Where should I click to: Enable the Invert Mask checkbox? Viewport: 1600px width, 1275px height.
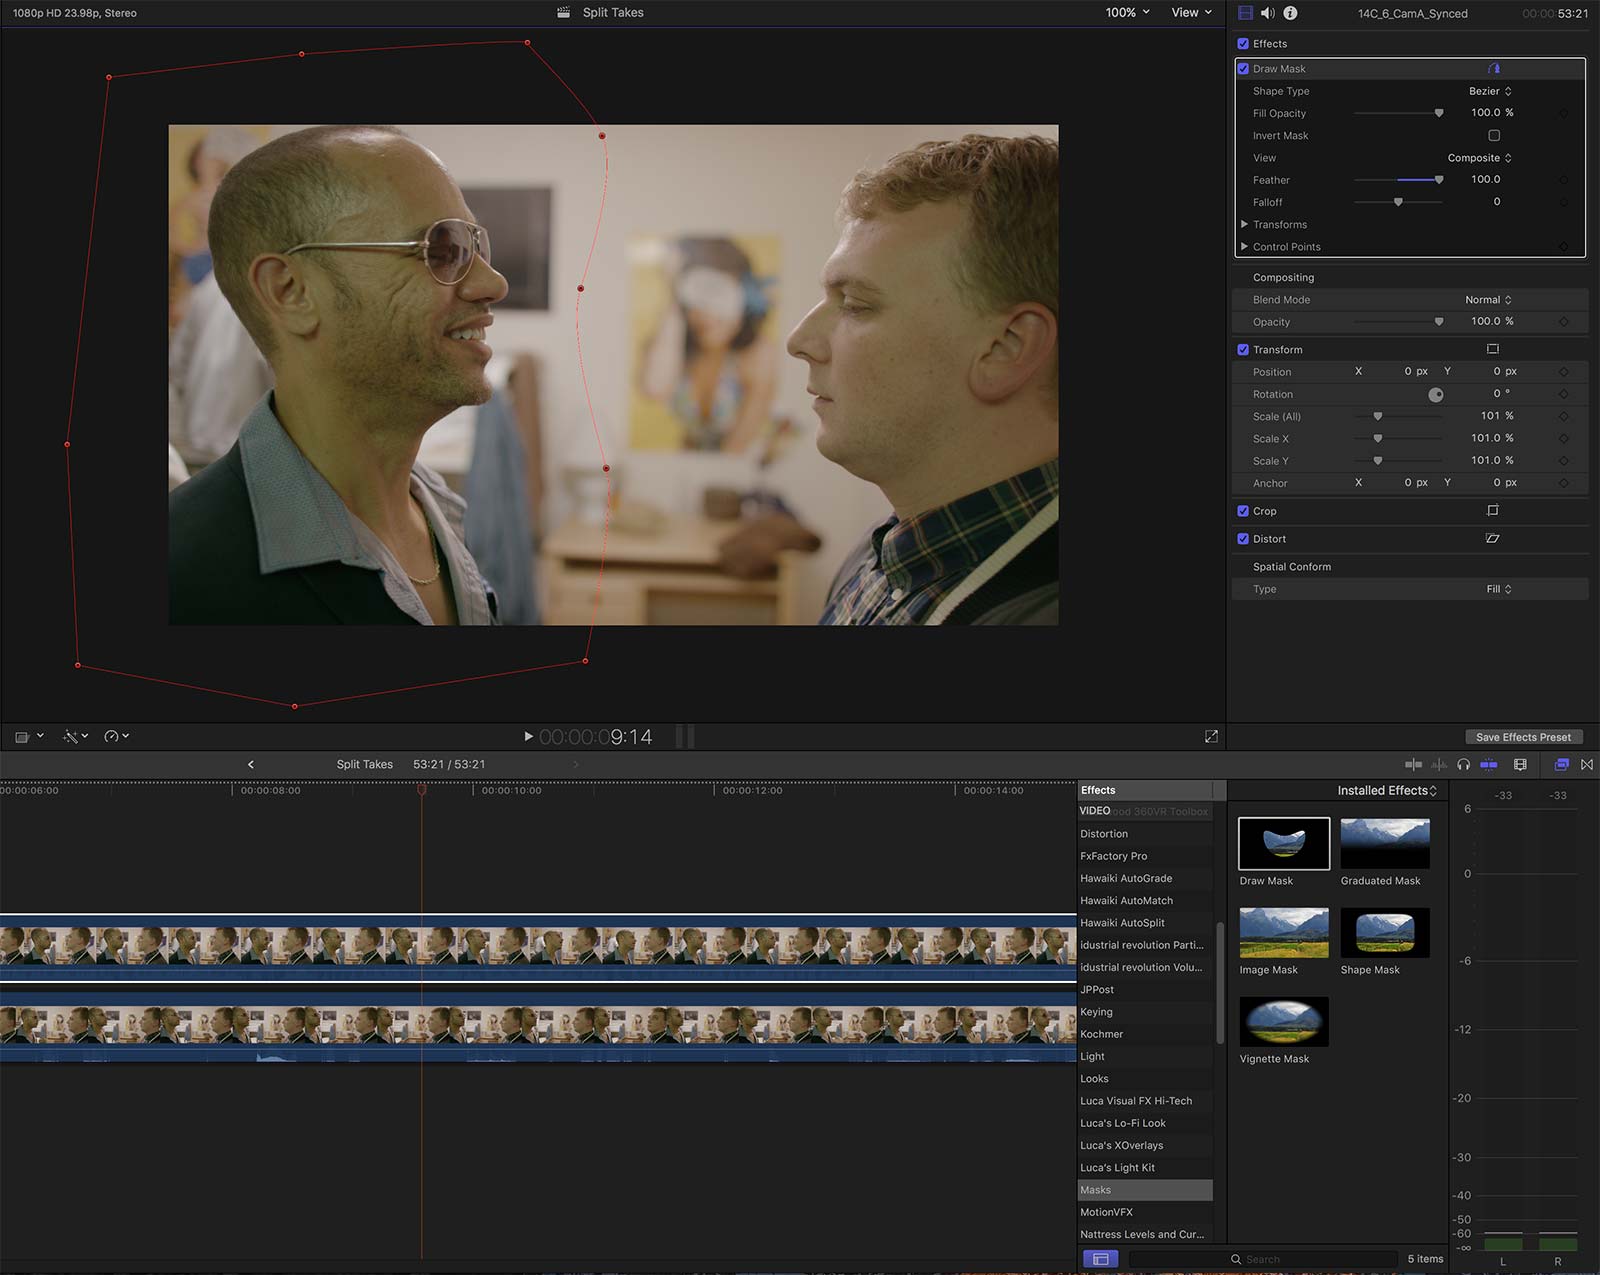[1494, 135]
